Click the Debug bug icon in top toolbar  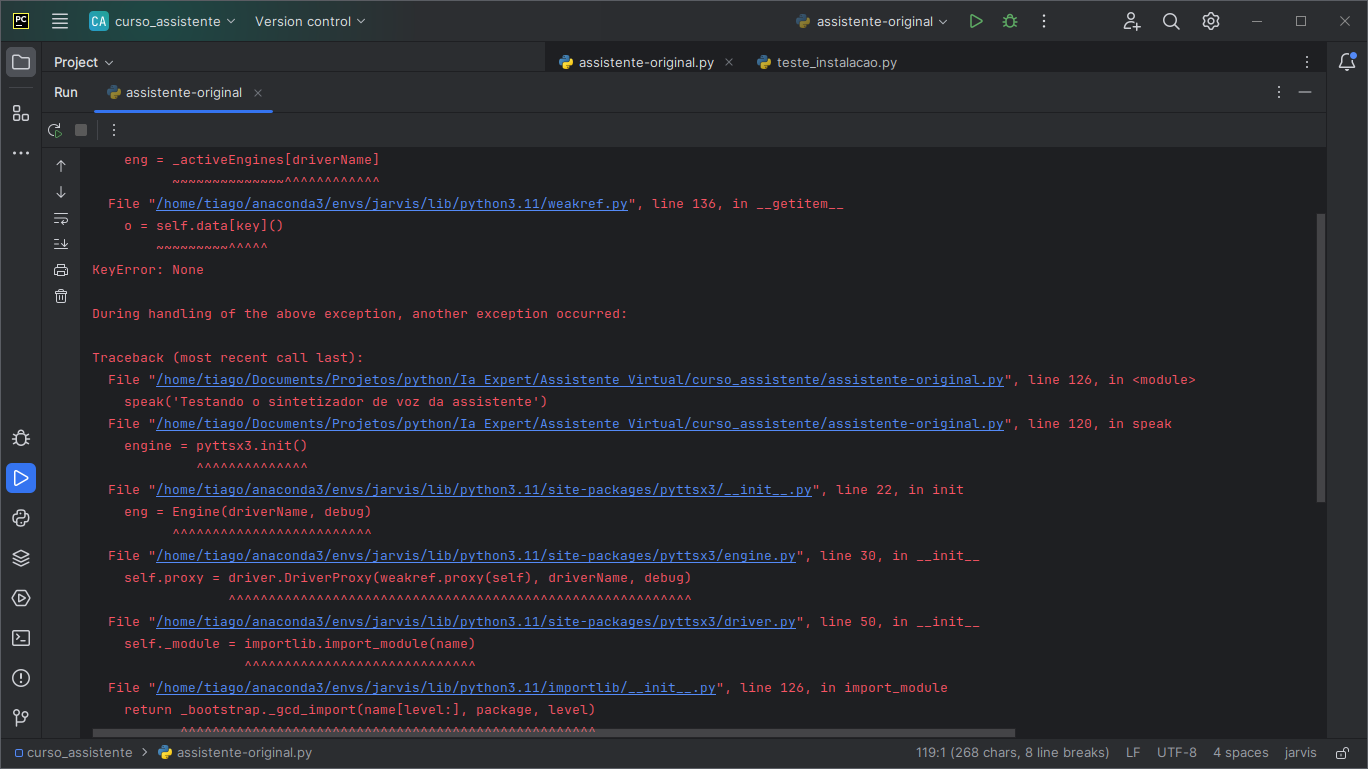(1010, 21)
